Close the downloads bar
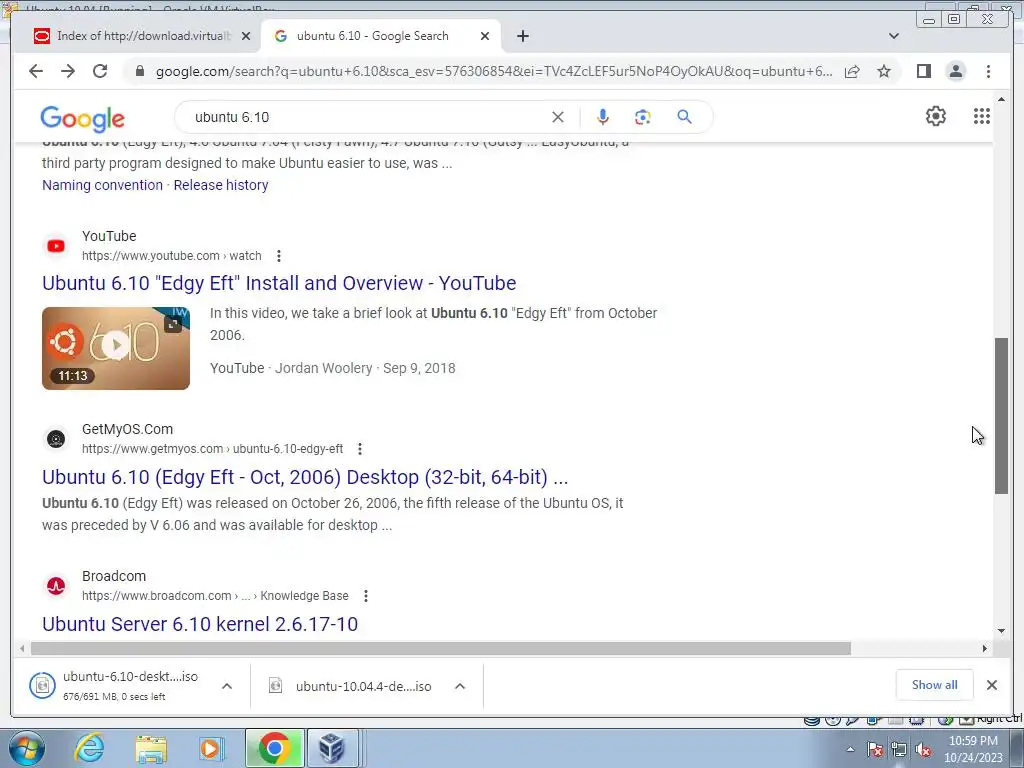Viewport: 1024px width, 768px height. 991,684
